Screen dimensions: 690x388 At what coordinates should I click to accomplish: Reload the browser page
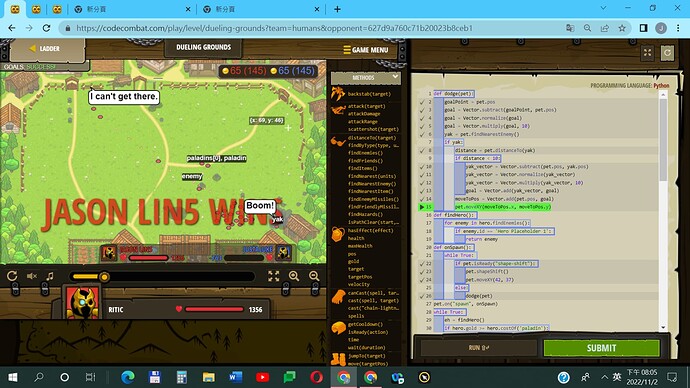point(46,28)
